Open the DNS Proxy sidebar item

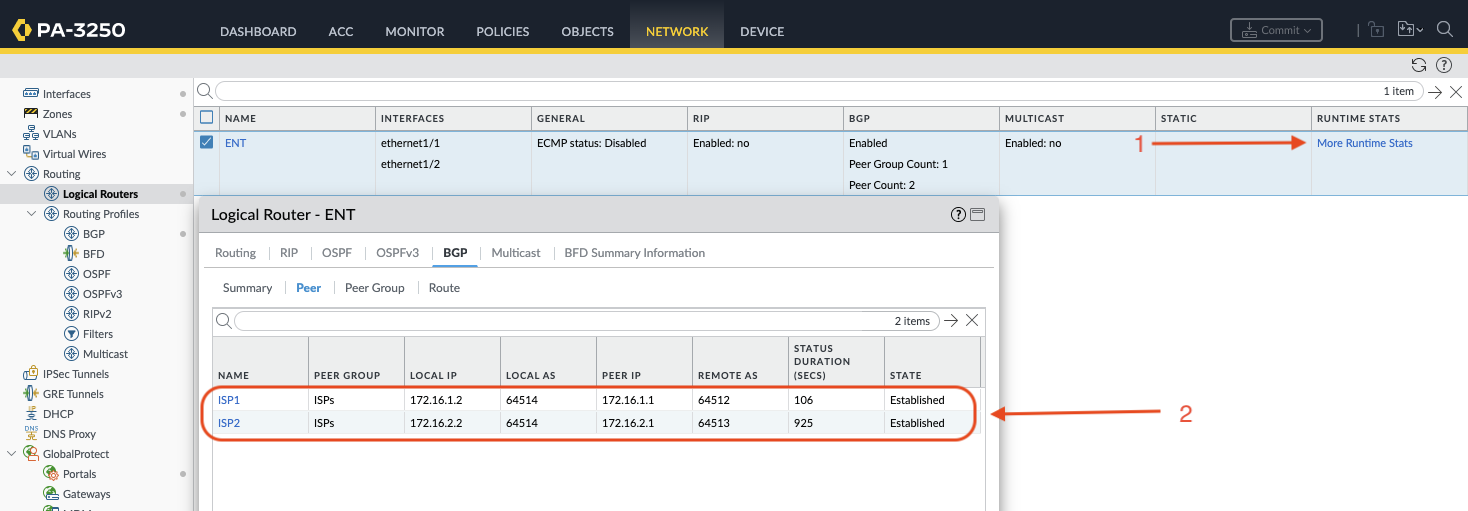[x=69, y=434]
